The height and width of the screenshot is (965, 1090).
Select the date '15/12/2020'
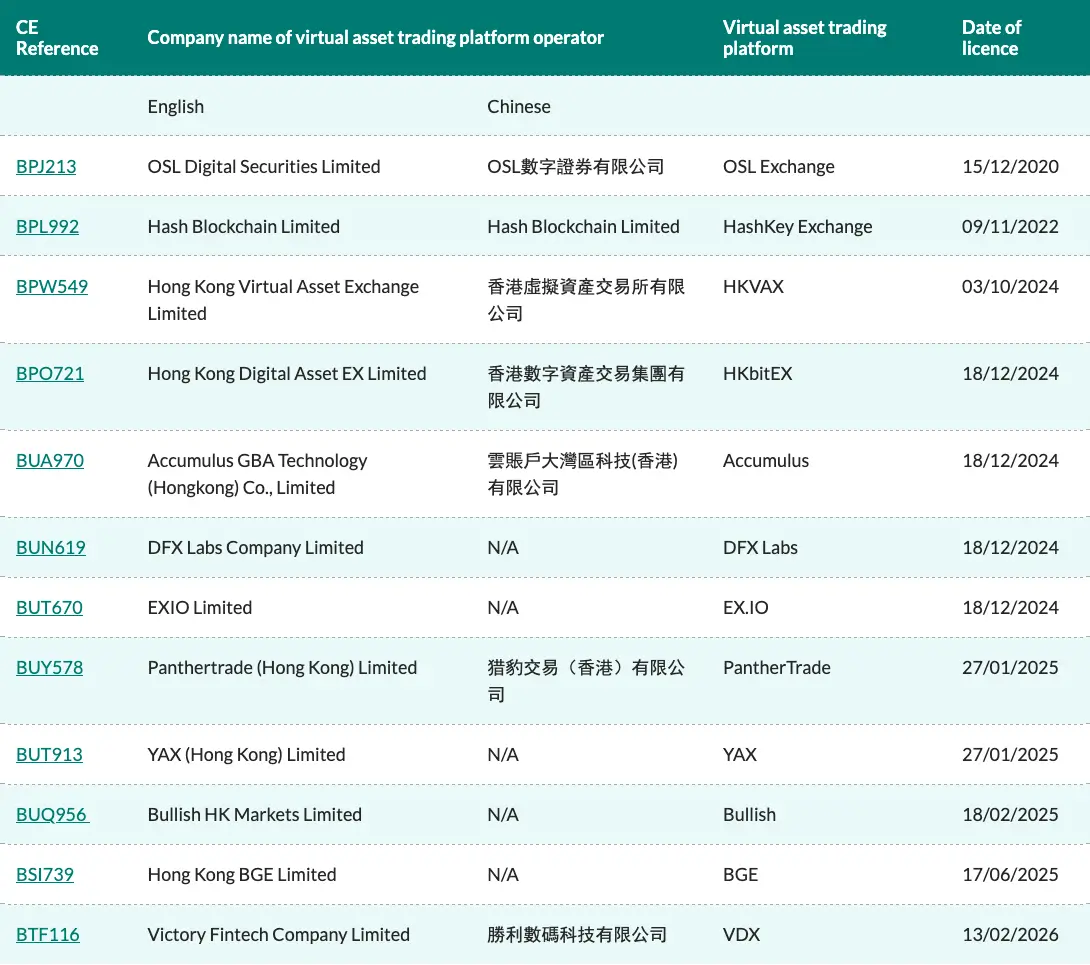pos(1010,167)
